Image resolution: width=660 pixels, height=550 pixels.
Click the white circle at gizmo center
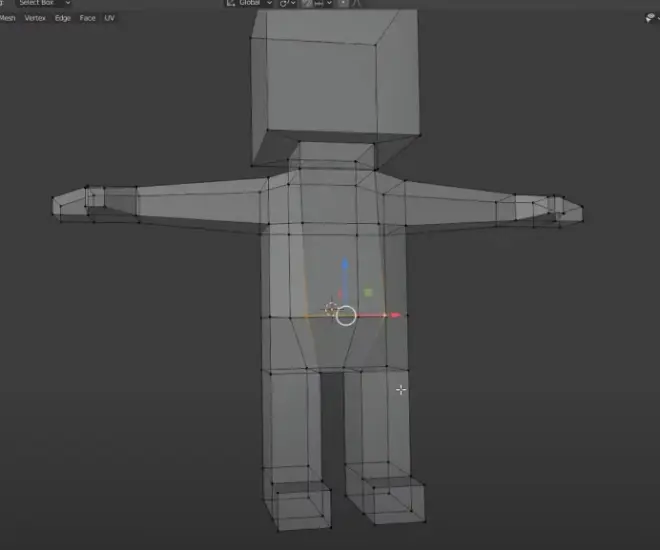(x=346, y=316)
